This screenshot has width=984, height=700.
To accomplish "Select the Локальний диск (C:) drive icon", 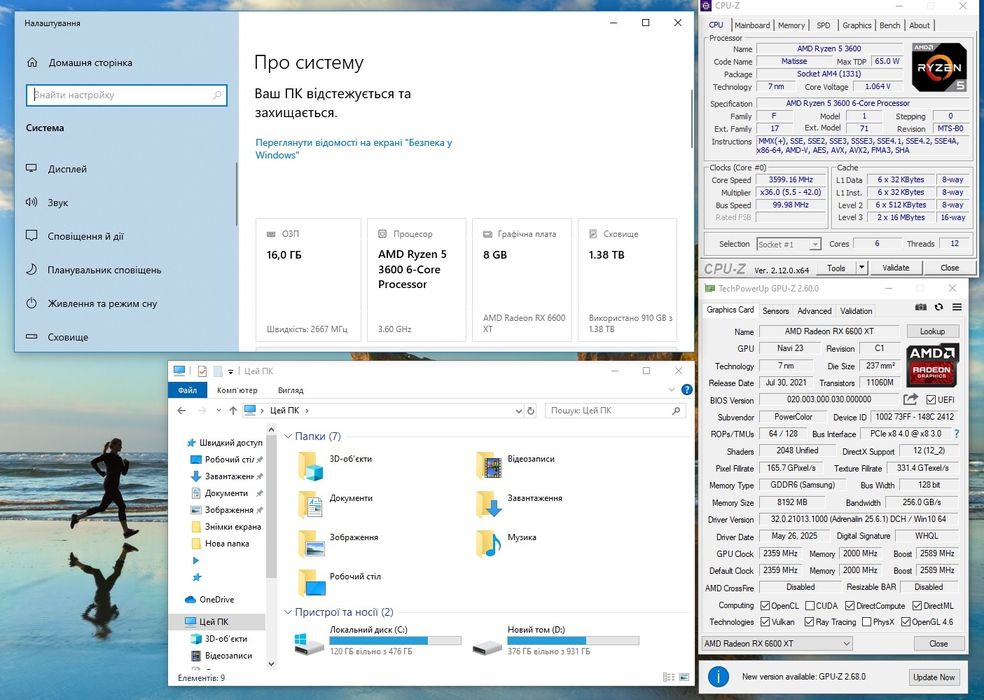I will click(x=309, y=643).
